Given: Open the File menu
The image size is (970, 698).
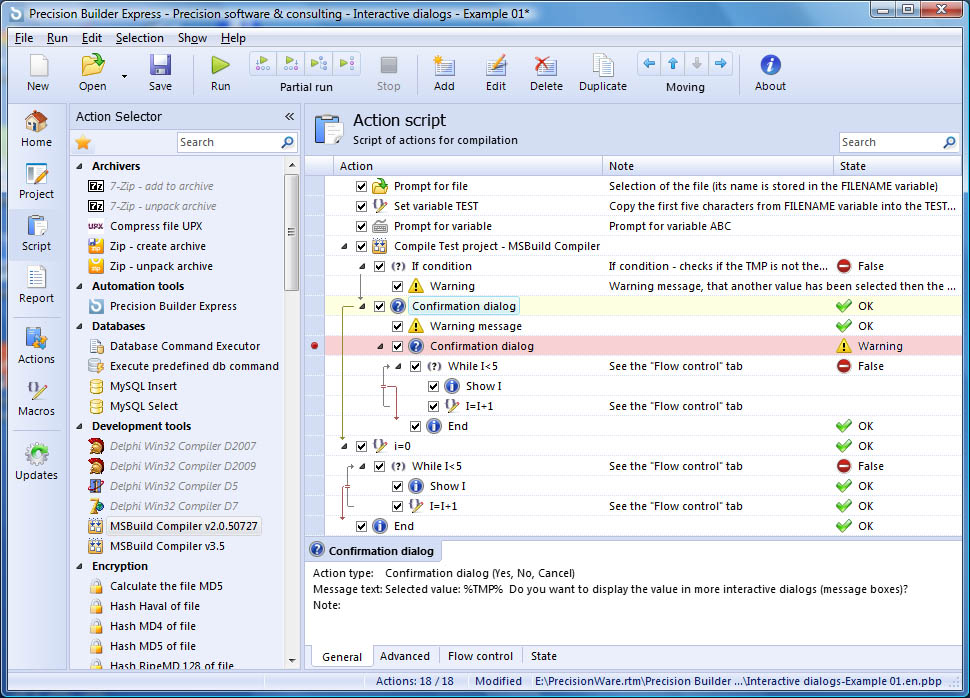Looking at the screenshot, I should click(x=24, y=38).
